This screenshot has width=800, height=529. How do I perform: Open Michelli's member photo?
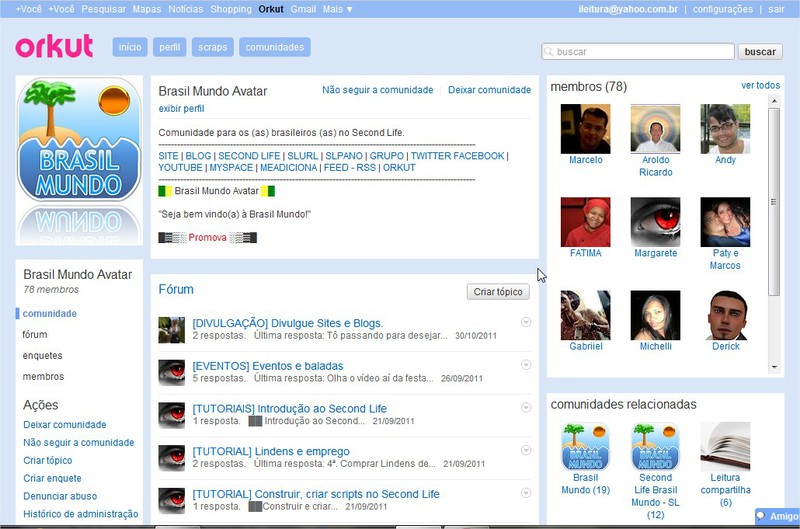tap(655, 315)
